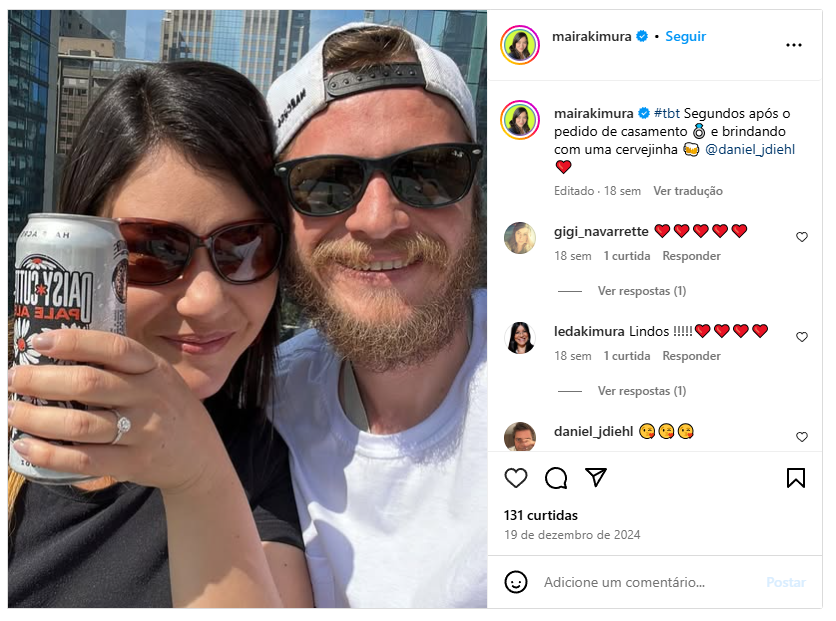
Task: Reply to gigi_navarrette's comment
Action: click(691, 256)
